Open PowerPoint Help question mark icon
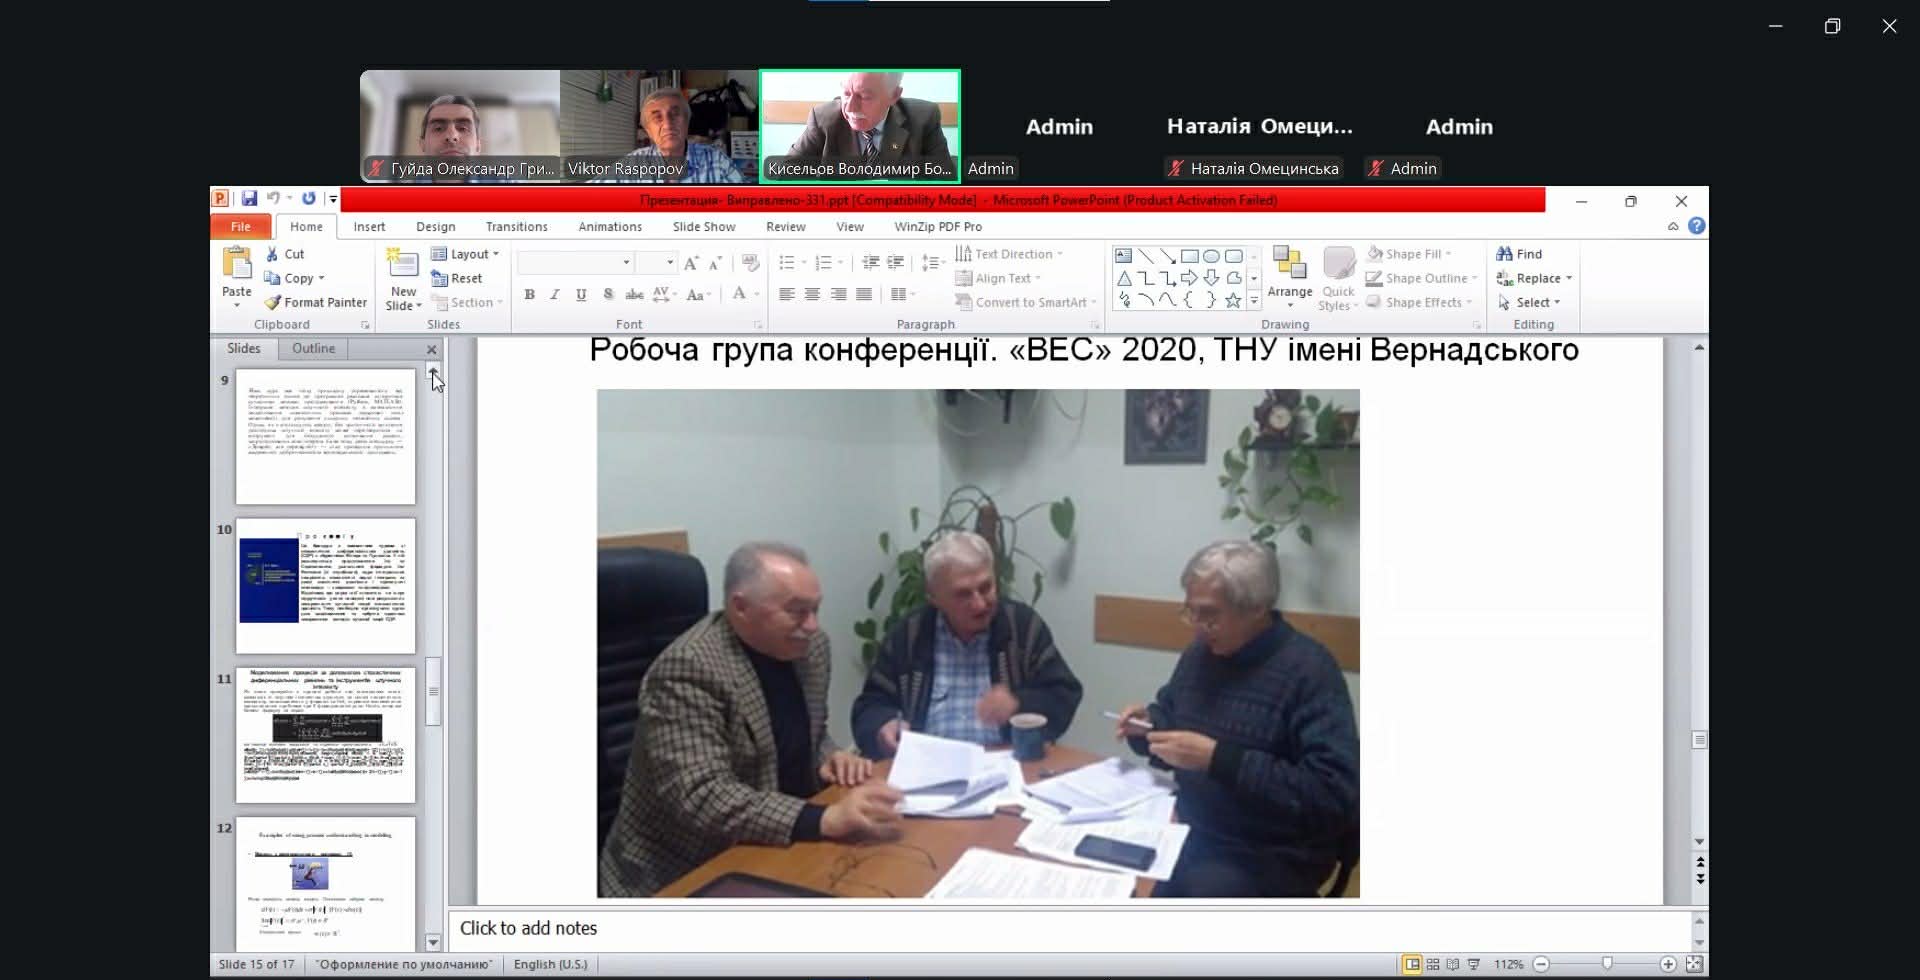 click(1696, 226)
